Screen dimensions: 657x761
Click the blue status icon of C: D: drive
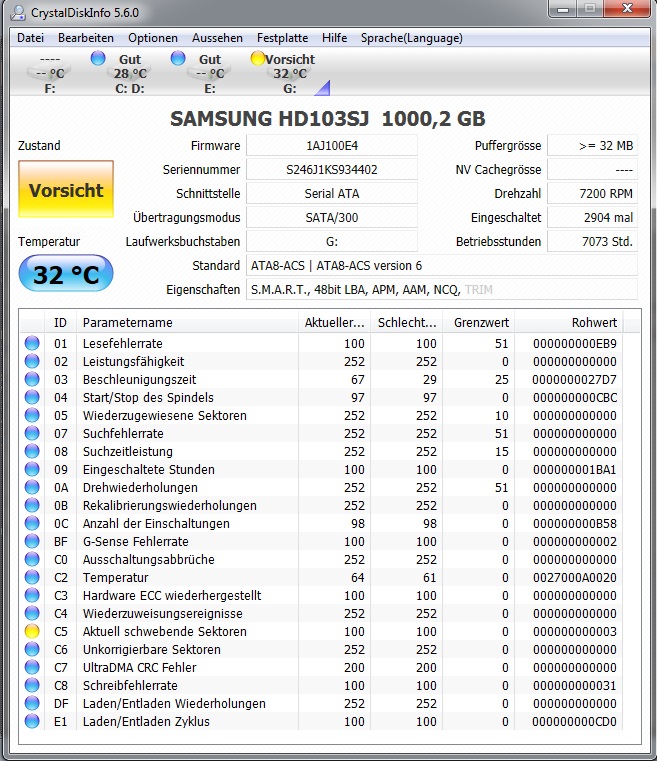tap(98, 58)
